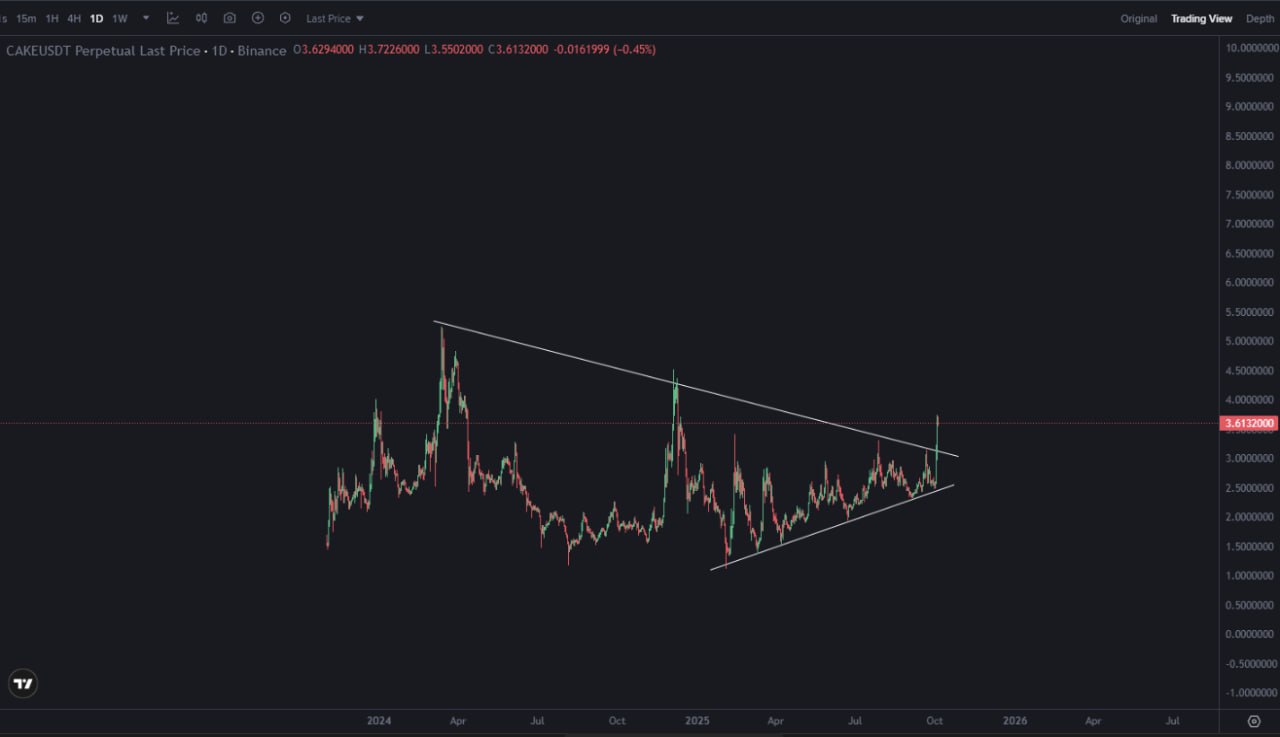
Task: Switch to the Original chart tab
Action: click(x=1138, y=18)
